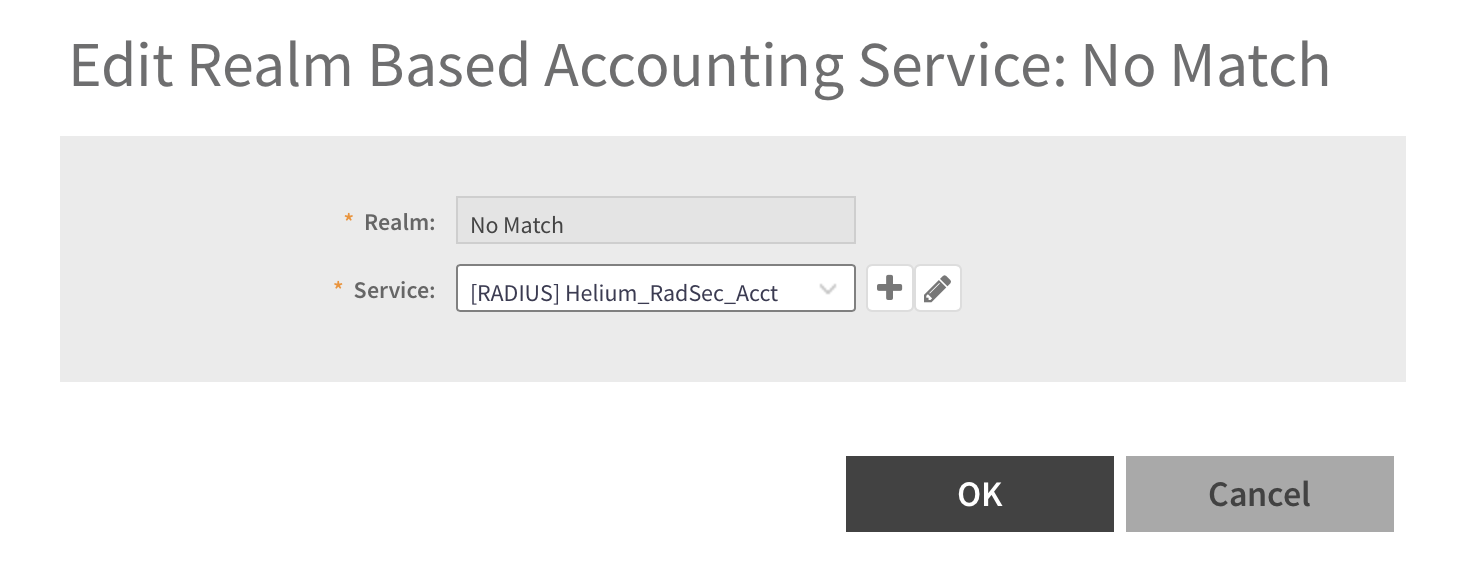The width and height of the screenshot is (1460, 564).
Task: Click the plus icon to add a service
Action: coord(889,289)
